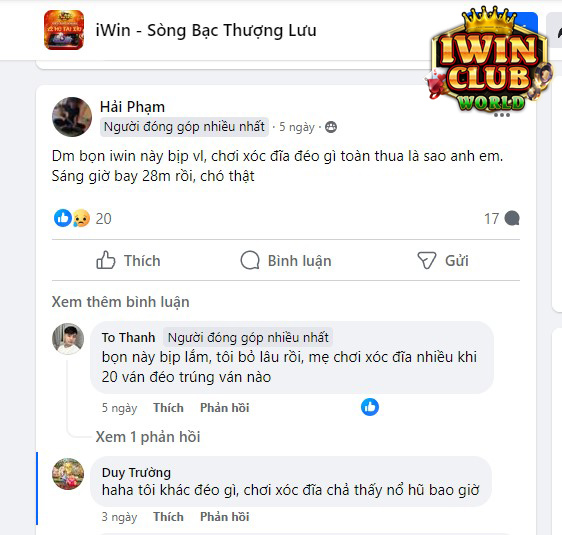Image resolution: width=562 pixels, height=535 pixels.
Task: Click the like reaction on To Thanh's comment
Action: [370, 407]
